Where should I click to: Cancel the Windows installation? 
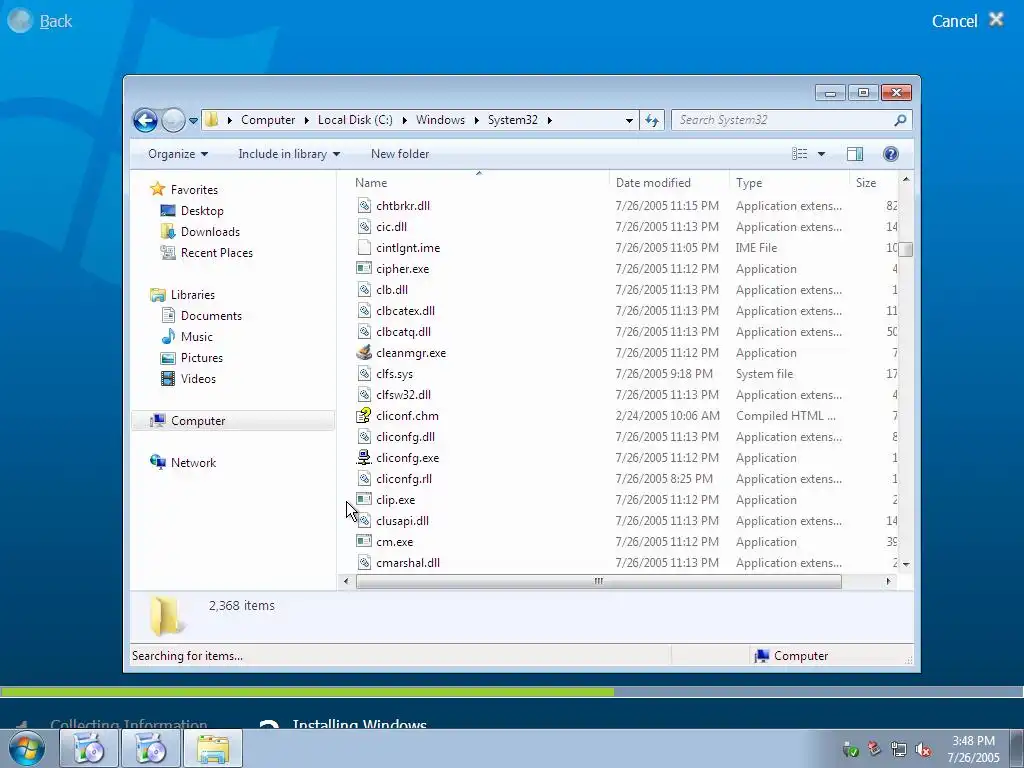(967, 21)
